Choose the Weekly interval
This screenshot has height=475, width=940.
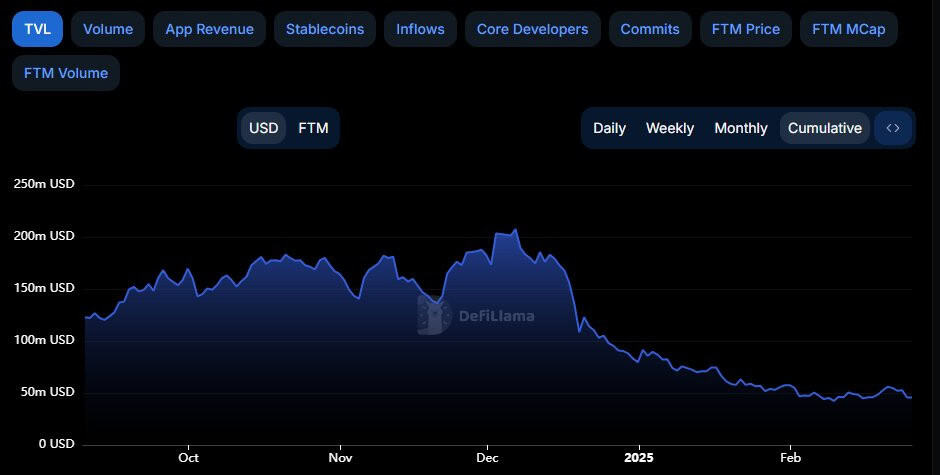click(670, 128)
